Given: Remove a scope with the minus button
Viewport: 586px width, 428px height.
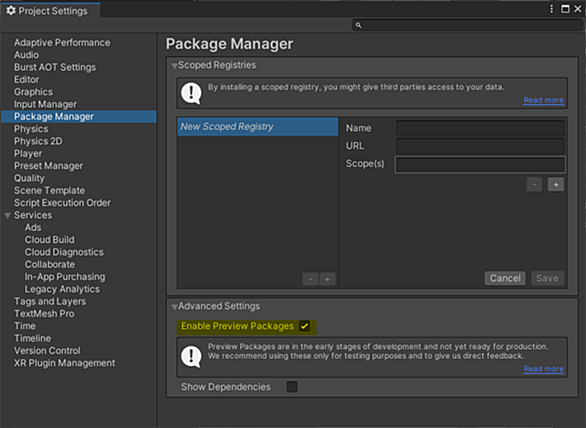Looking at the screenshot, I should pos(534,184).
